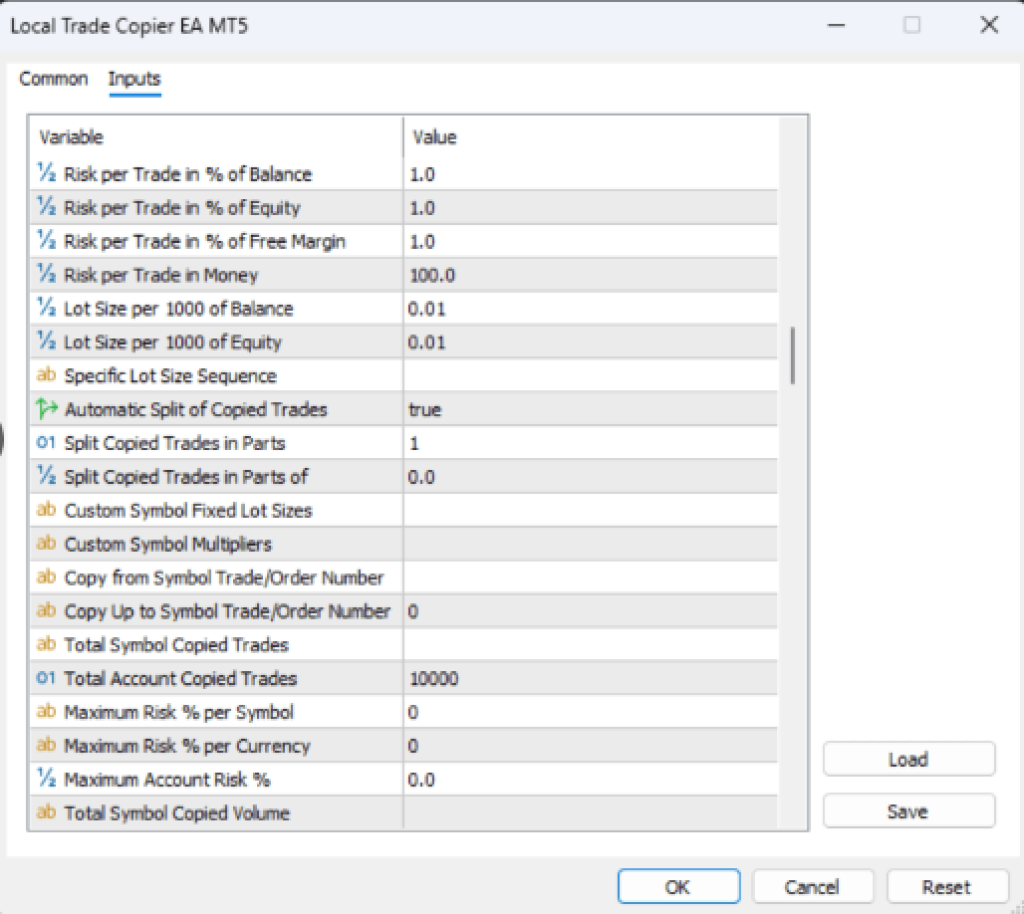Click the vertical scrollbar thumb in inputs list
Image resolution: width=1024 pixels, height=914 pixels.
click(x=792, y=356)
